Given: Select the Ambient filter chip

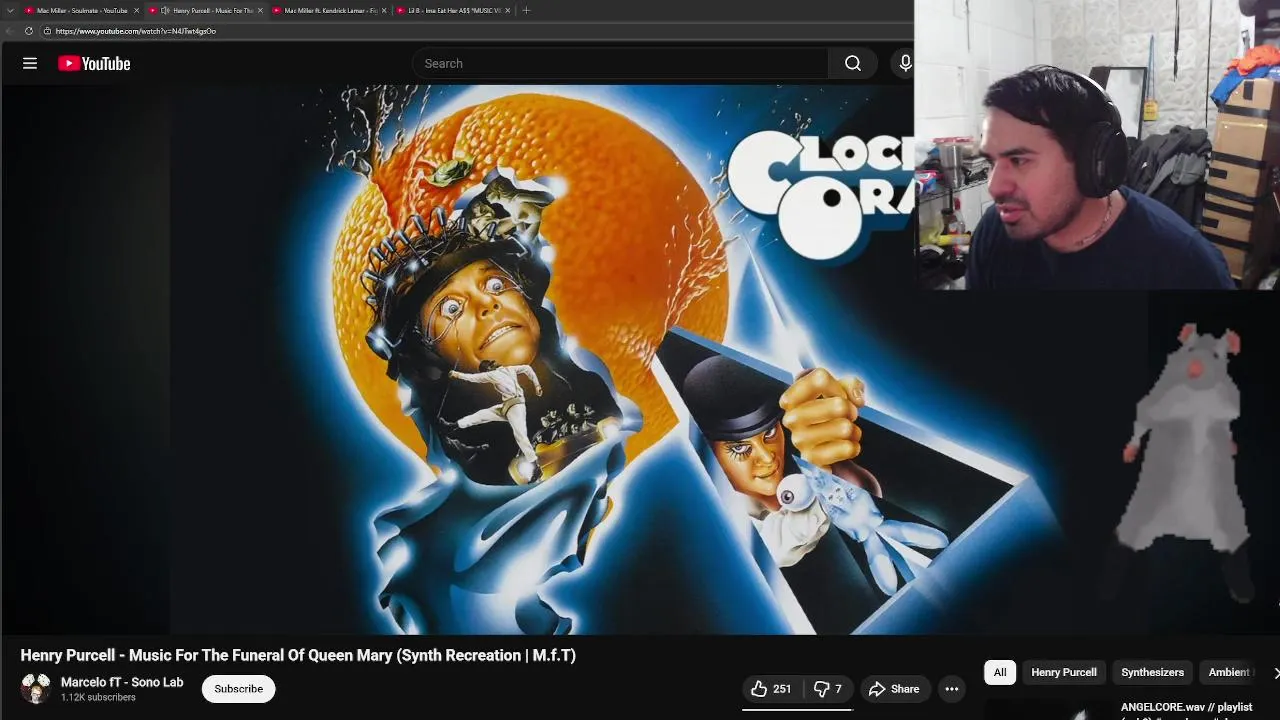Looking at the screenshot, I should [x=1229, y=672].
